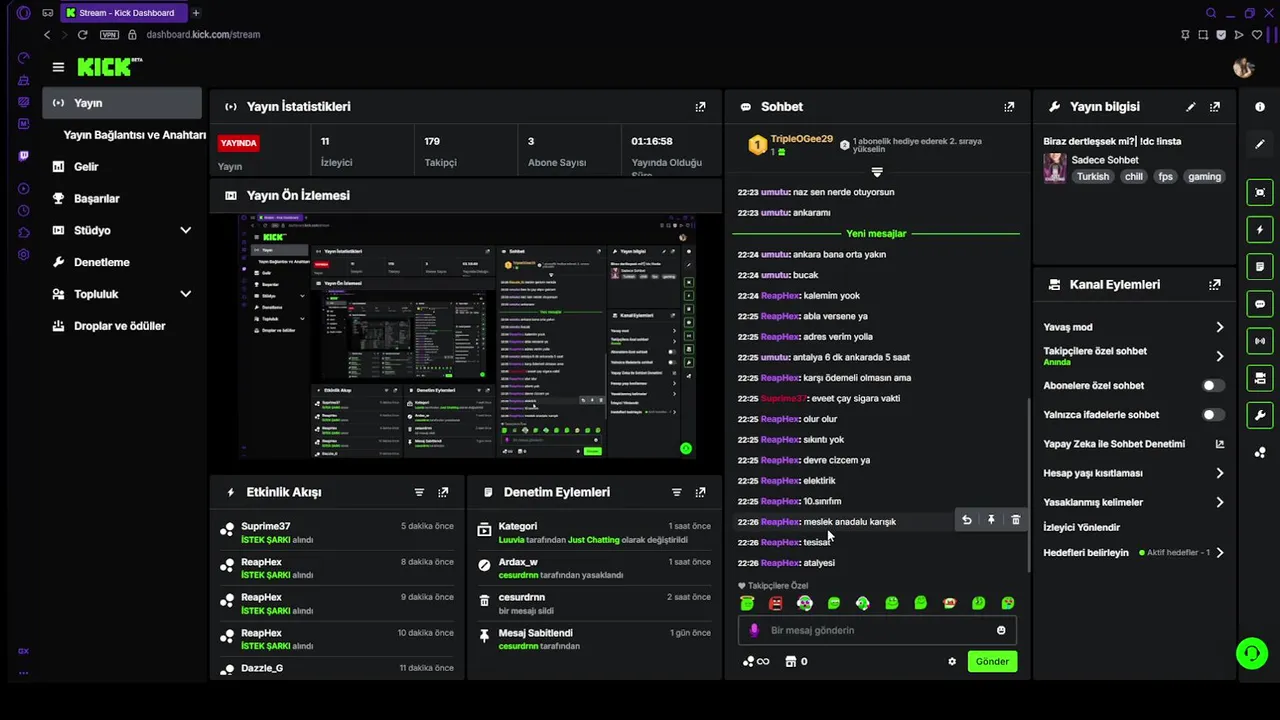Image resolution: width=1280 pixels, height=720 pixels.
Task: Pop out the Denetim Eylemleri panel
Action: point(700,492)
